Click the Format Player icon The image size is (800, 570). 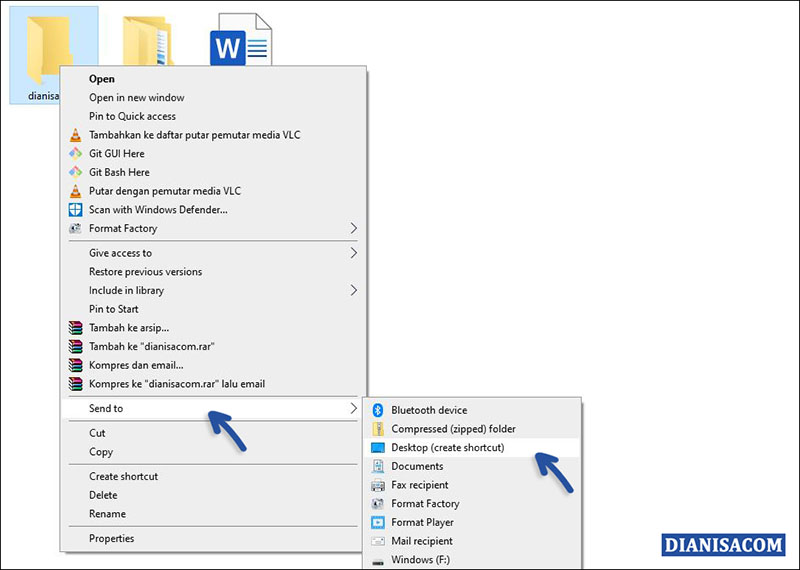(378, 523)
